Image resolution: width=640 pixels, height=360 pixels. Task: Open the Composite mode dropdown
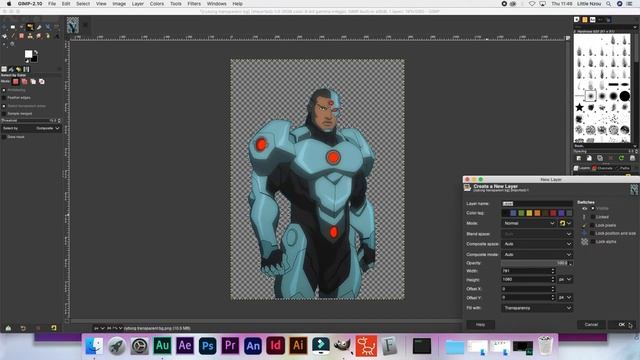coord(537,254)
